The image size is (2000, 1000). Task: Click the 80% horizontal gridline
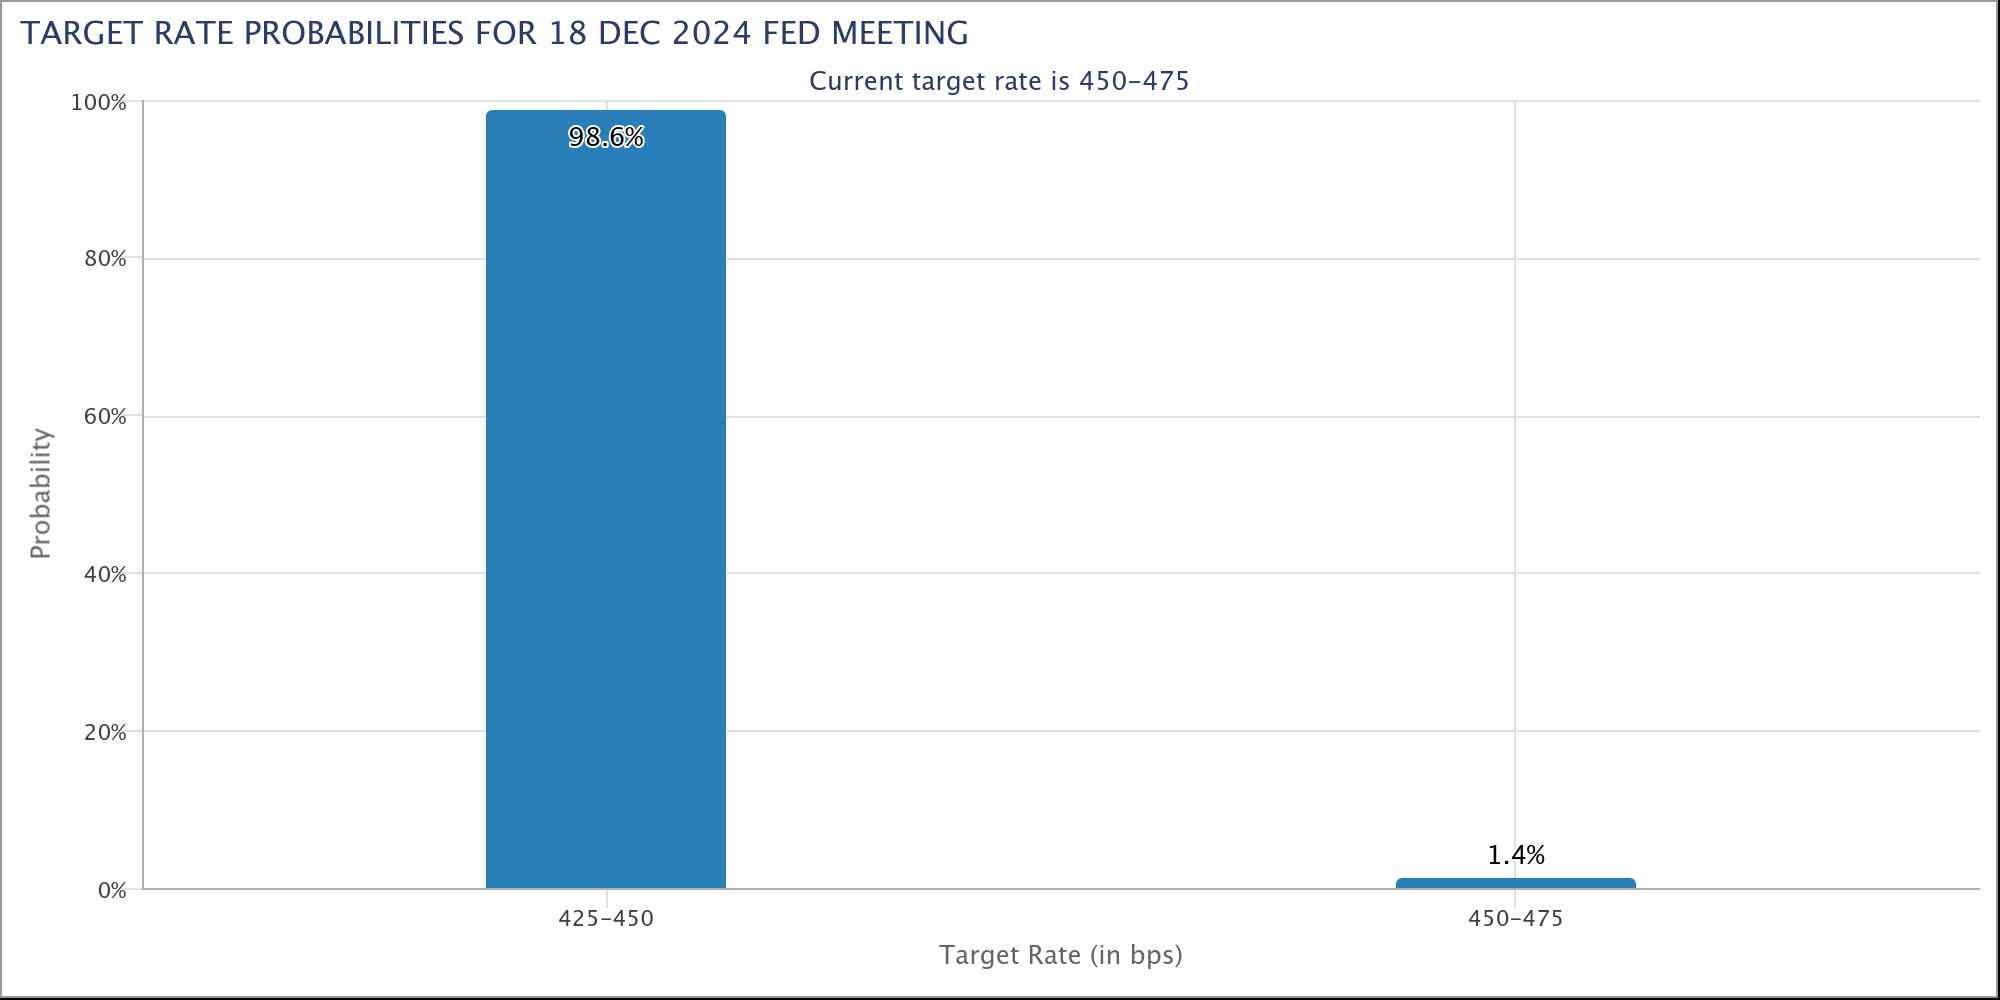coord(1100,259)
